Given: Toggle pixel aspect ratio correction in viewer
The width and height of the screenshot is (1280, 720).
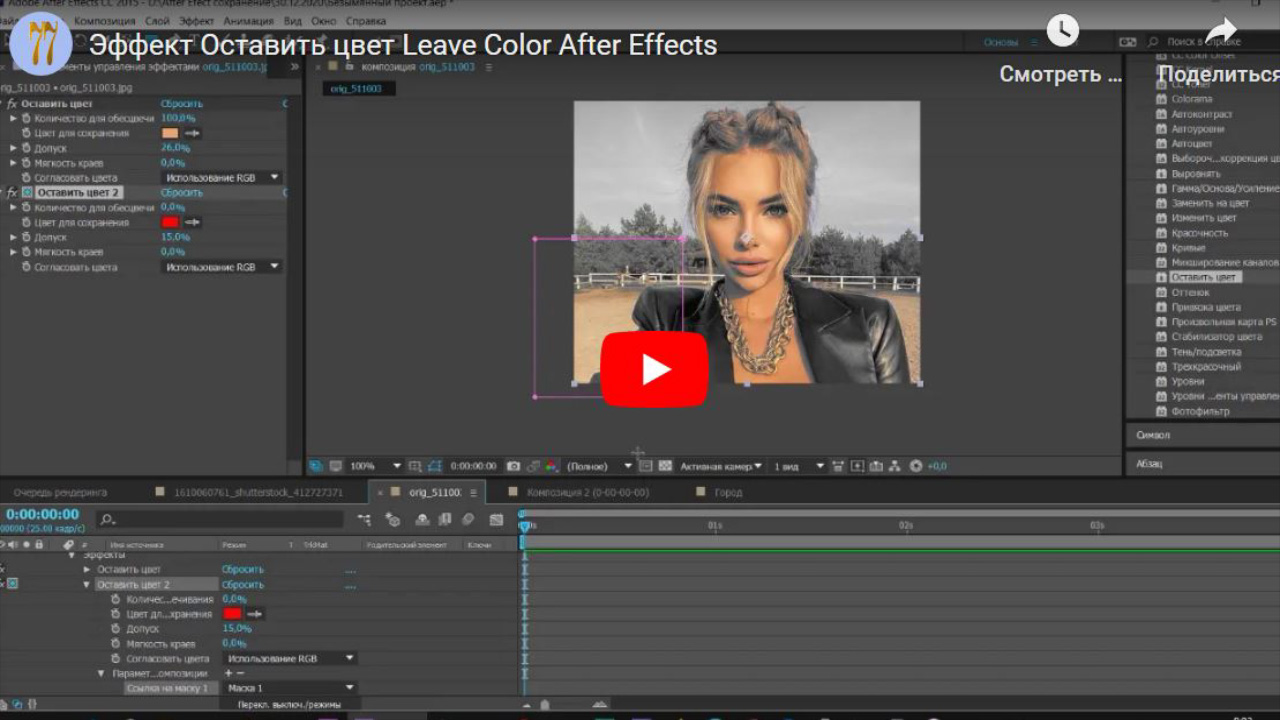Looking at the screenshot, I should pos(838,466).
